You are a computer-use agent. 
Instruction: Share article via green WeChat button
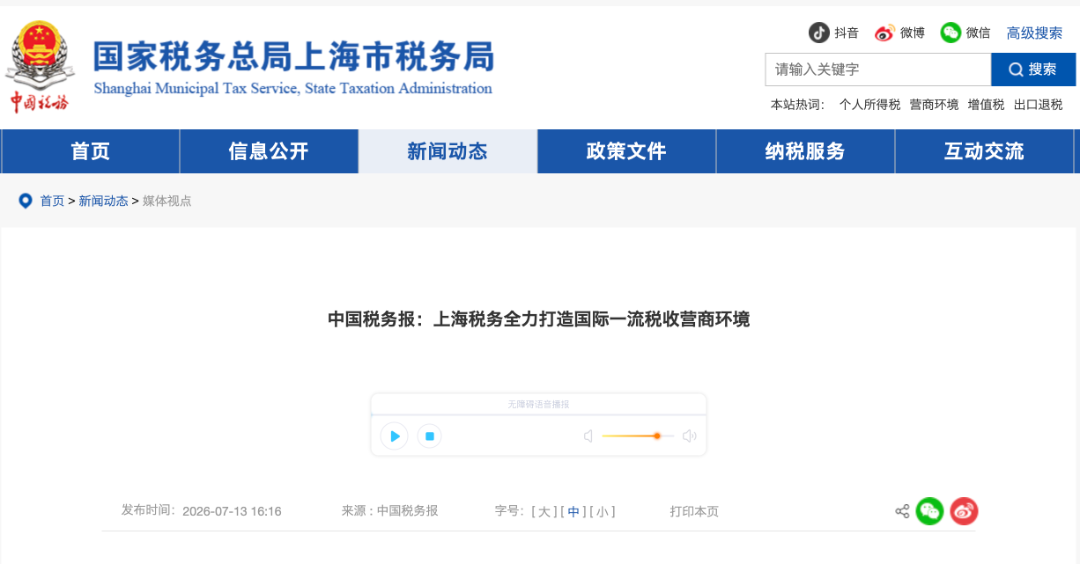[929, 511]
